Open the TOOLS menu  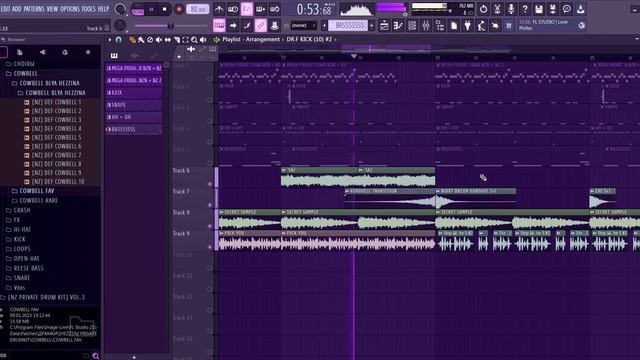89,9
